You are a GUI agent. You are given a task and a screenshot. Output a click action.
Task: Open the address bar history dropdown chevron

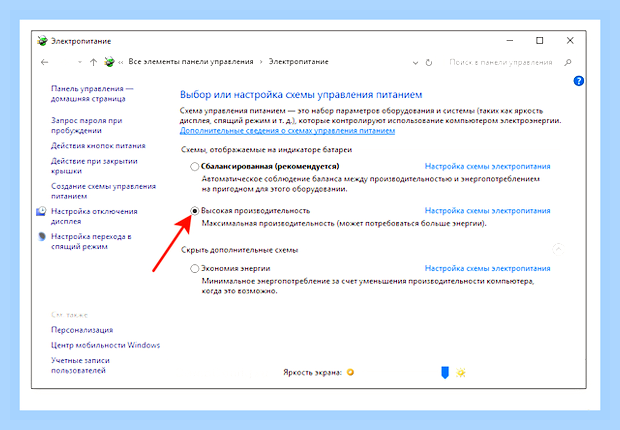coord(415,63)
